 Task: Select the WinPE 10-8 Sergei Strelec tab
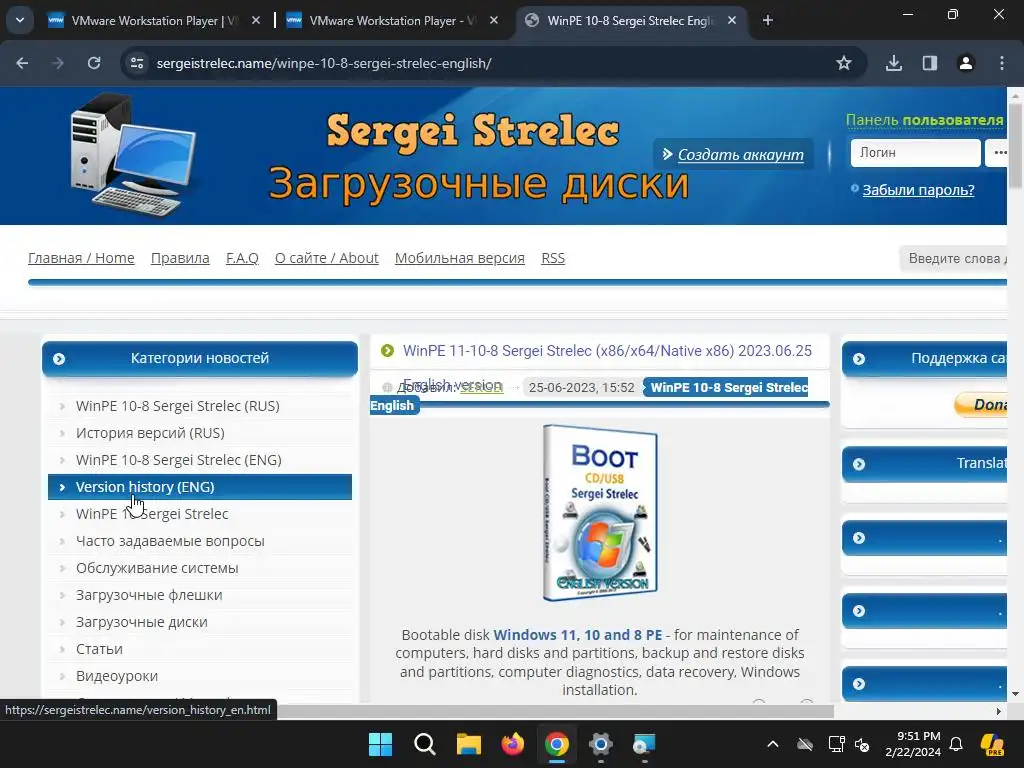[x=631, y=21]
